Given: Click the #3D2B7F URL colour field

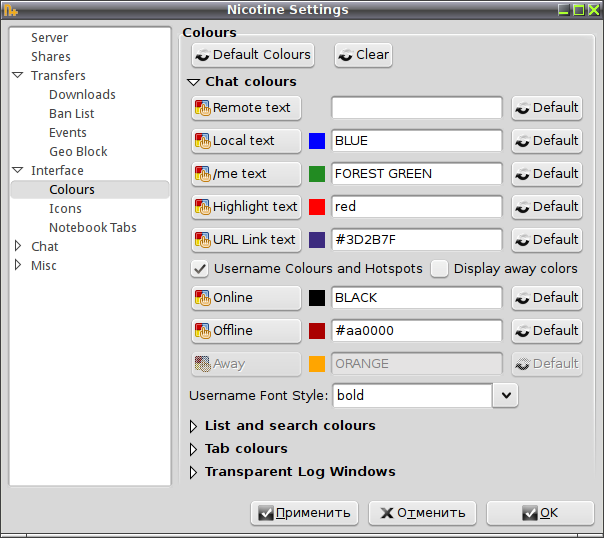Looking at the screenshot, I should [417, 240].
